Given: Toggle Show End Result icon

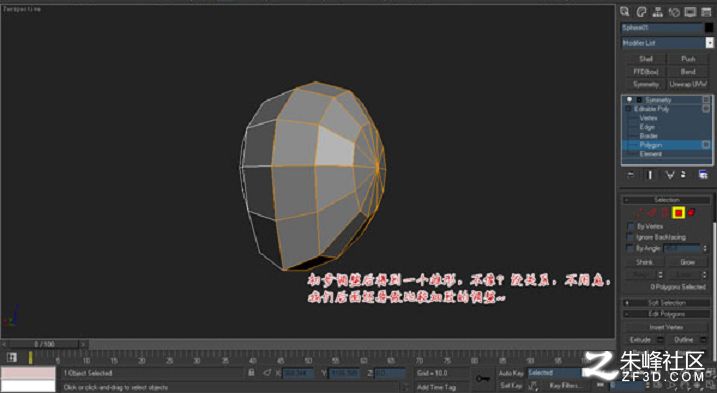Looking at the screenshot, I should [x=650, y=175].
